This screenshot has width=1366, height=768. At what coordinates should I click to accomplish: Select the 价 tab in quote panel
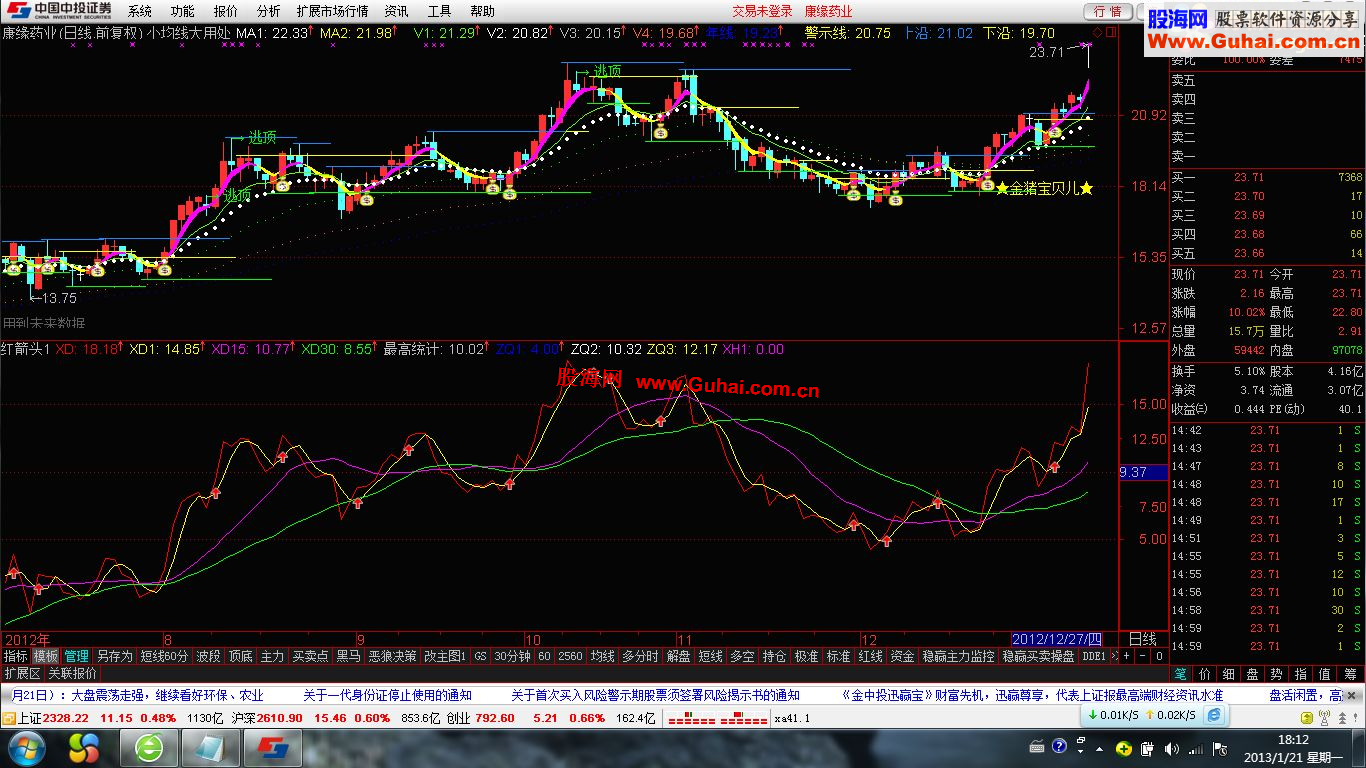click(1205, 674)
